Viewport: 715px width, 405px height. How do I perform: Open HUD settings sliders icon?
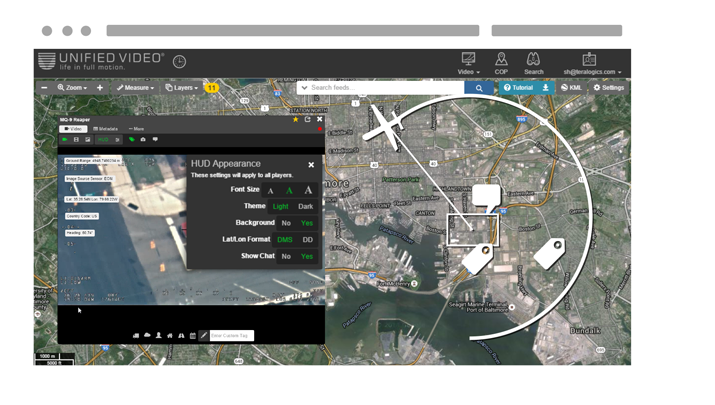pyautogui.click(x=117, y=140)
